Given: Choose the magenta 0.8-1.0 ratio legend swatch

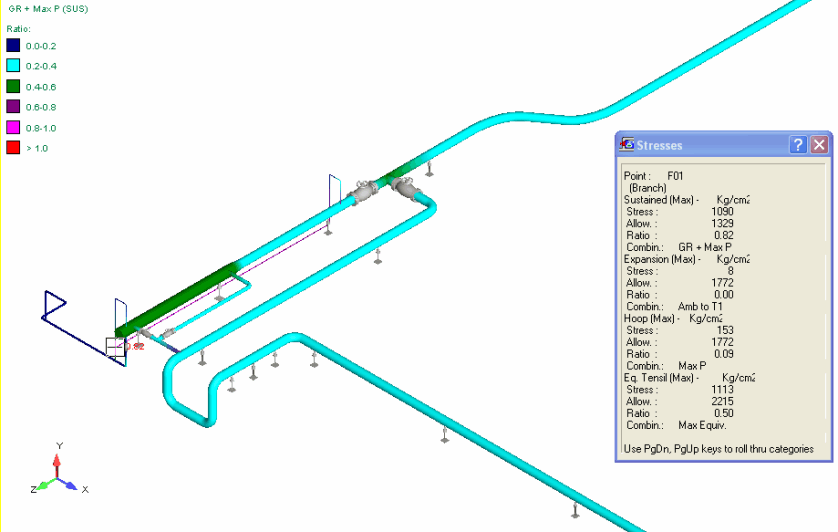Looking at the screenshot, I should (13, 127).
